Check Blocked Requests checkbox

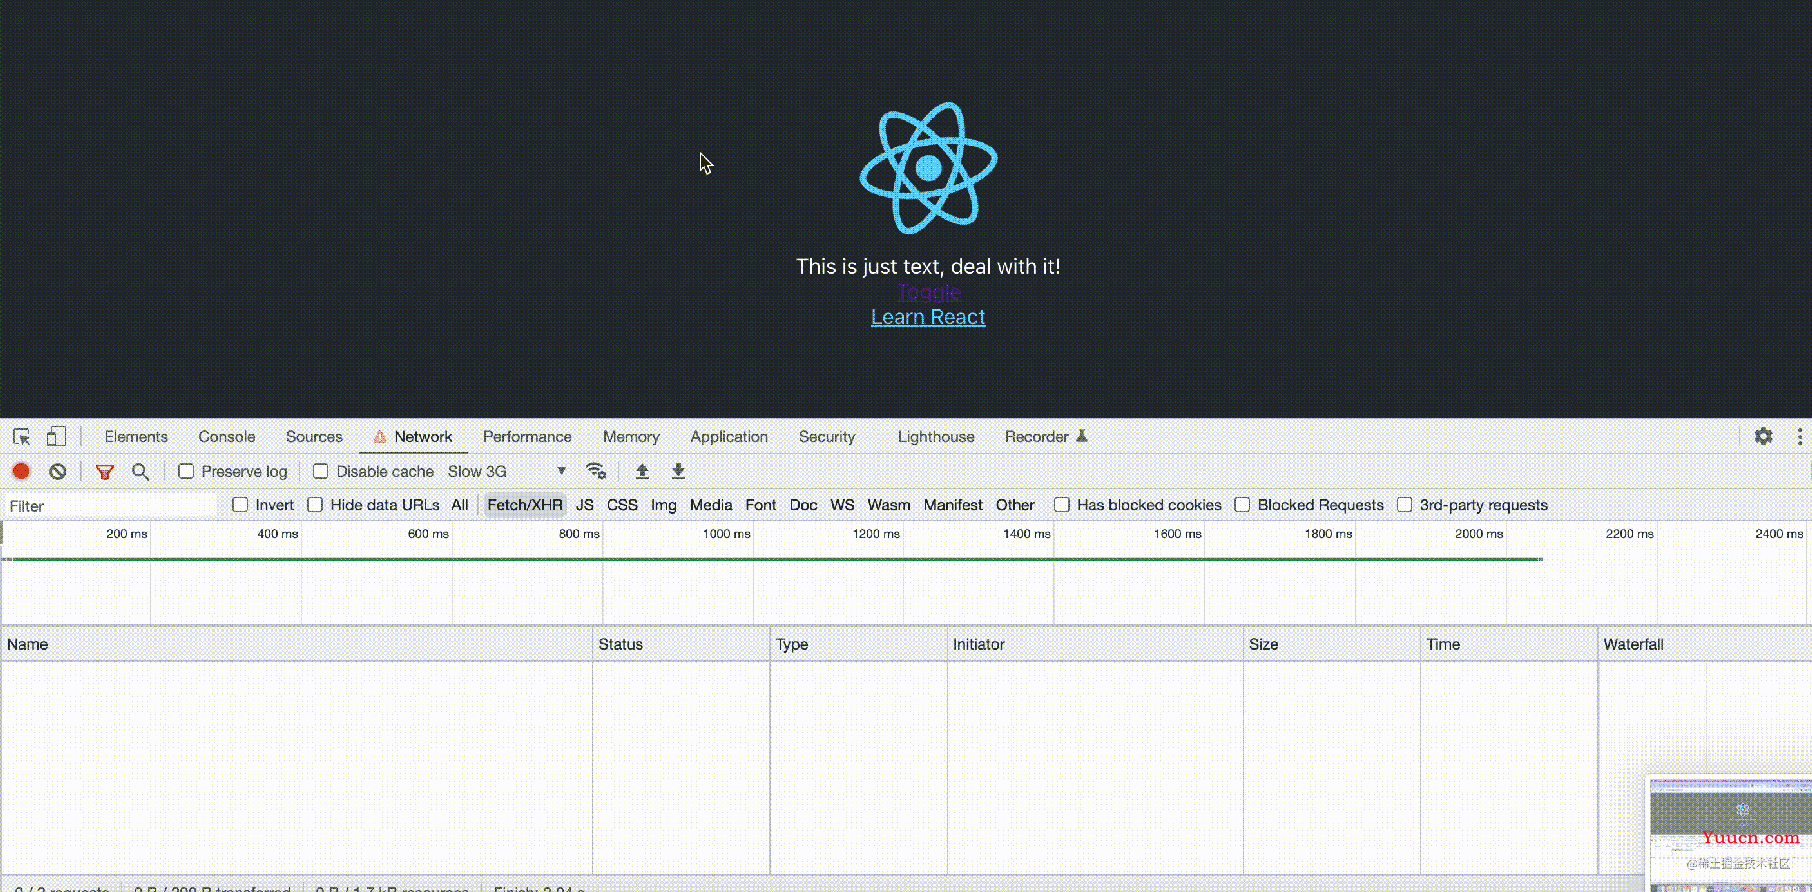tap(1242, 505)
